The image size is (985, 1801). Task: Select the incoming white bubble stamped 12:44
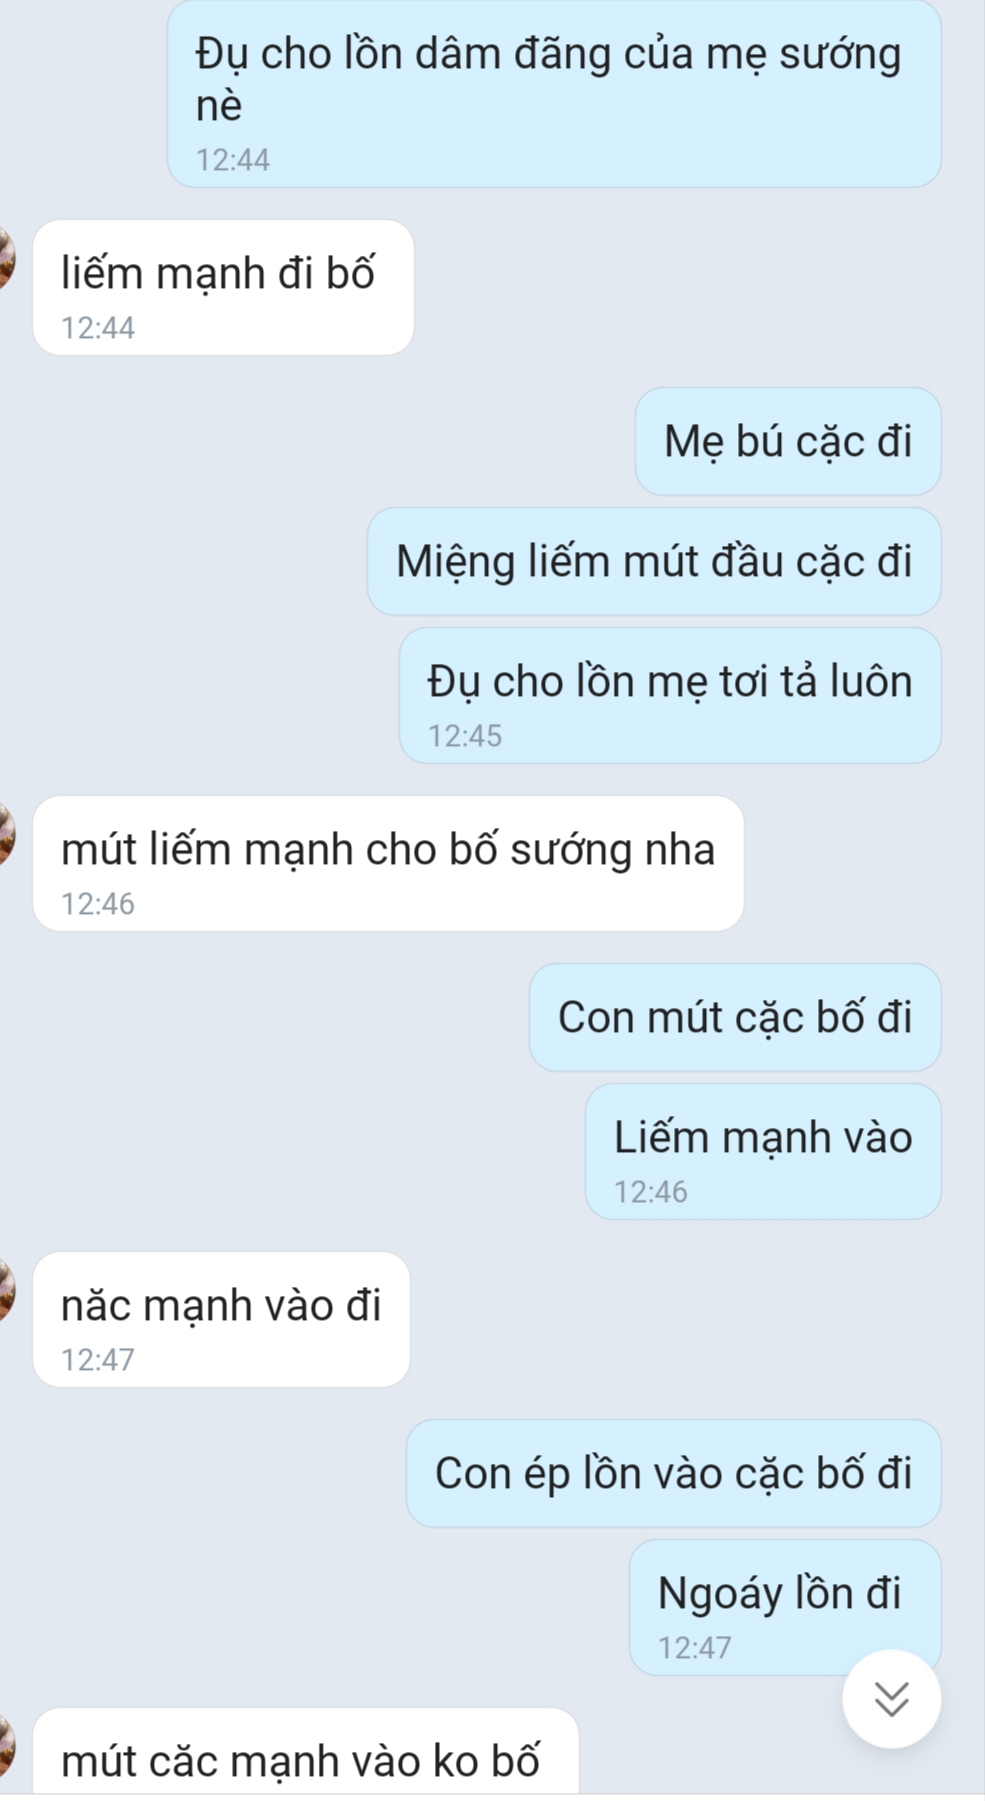(x=223, y=288)
